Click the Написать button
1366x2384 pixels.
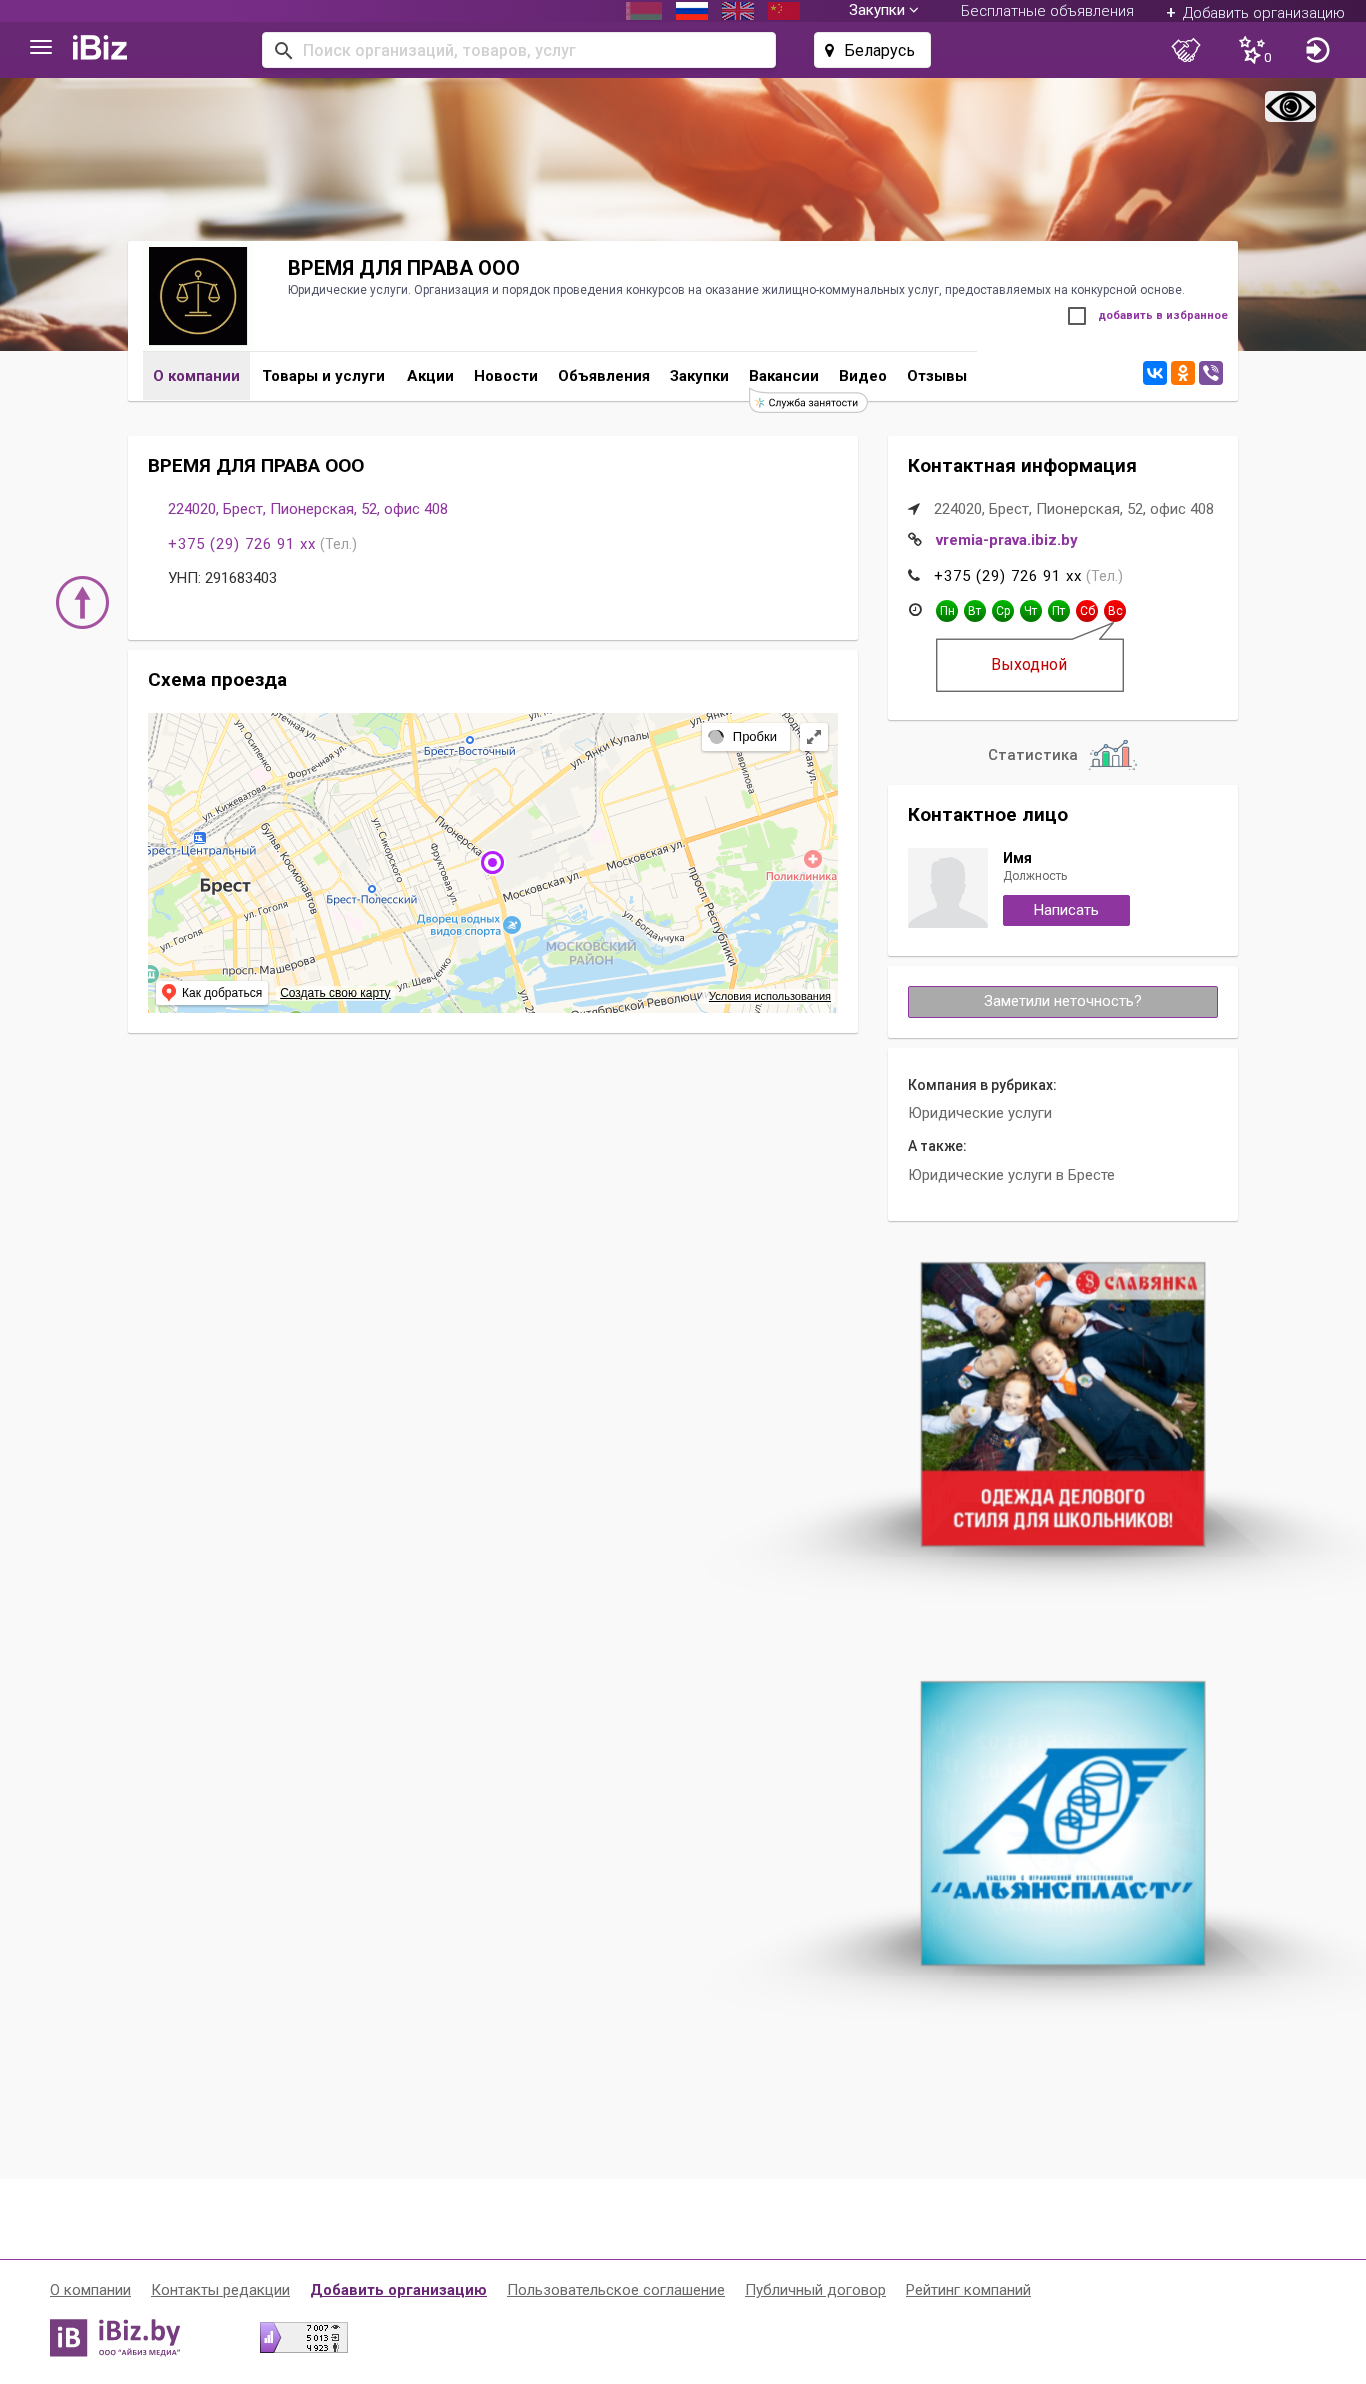[1066, 910]
